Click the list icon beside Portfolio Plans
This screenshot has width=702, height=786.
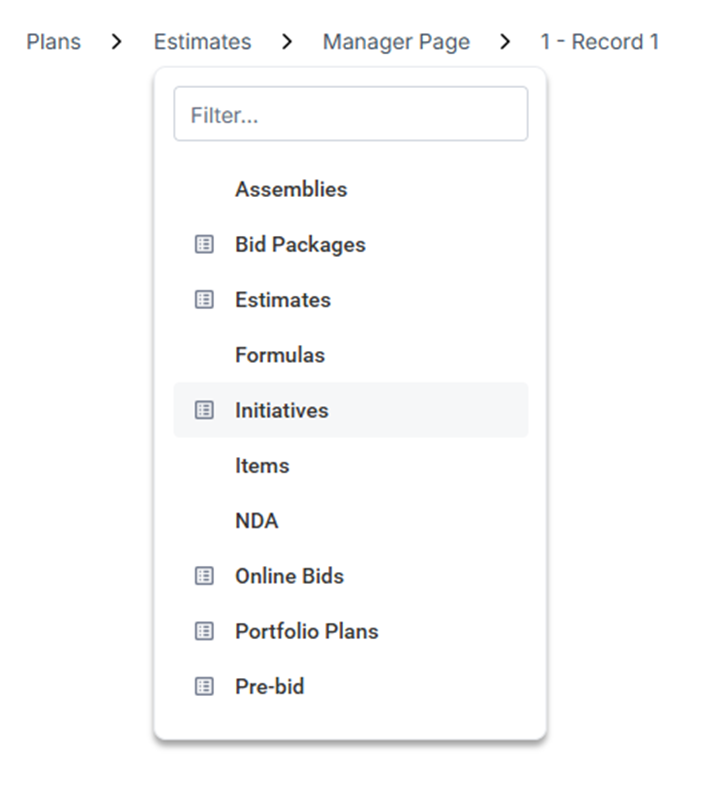click(x=204, y=631)
